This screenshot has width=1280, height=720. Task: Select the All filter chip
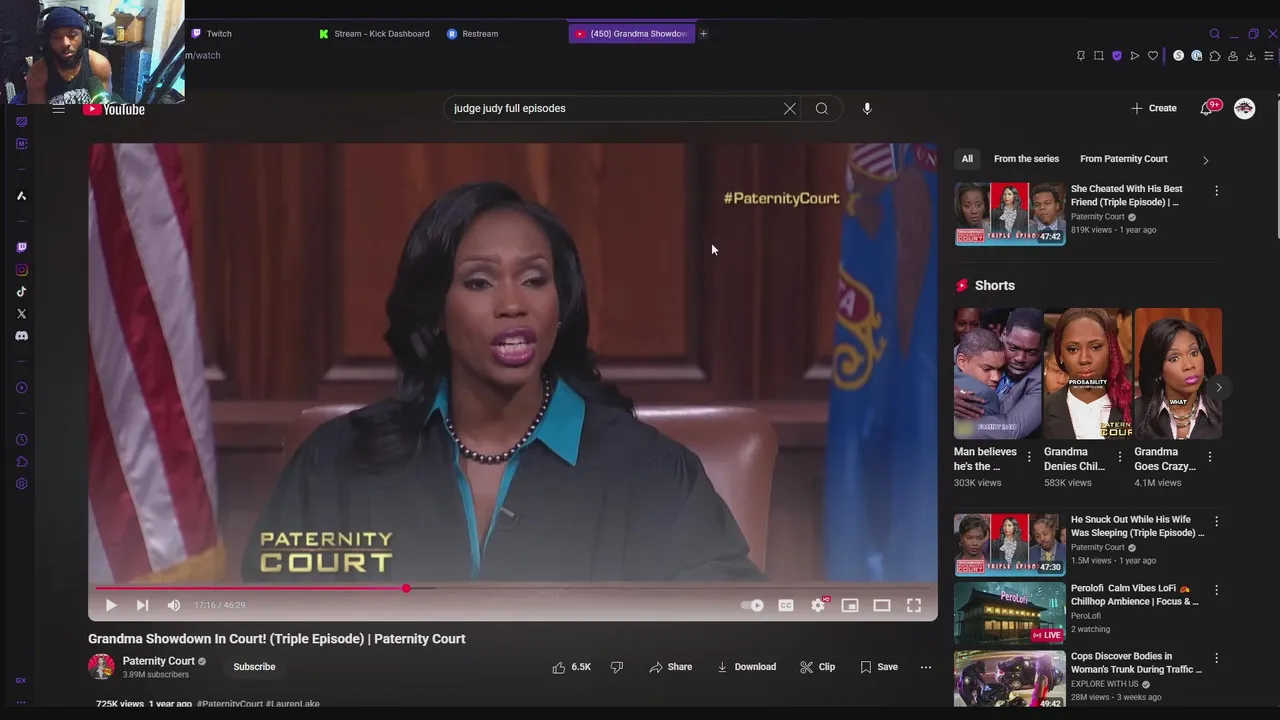click(x=967, y=159)
